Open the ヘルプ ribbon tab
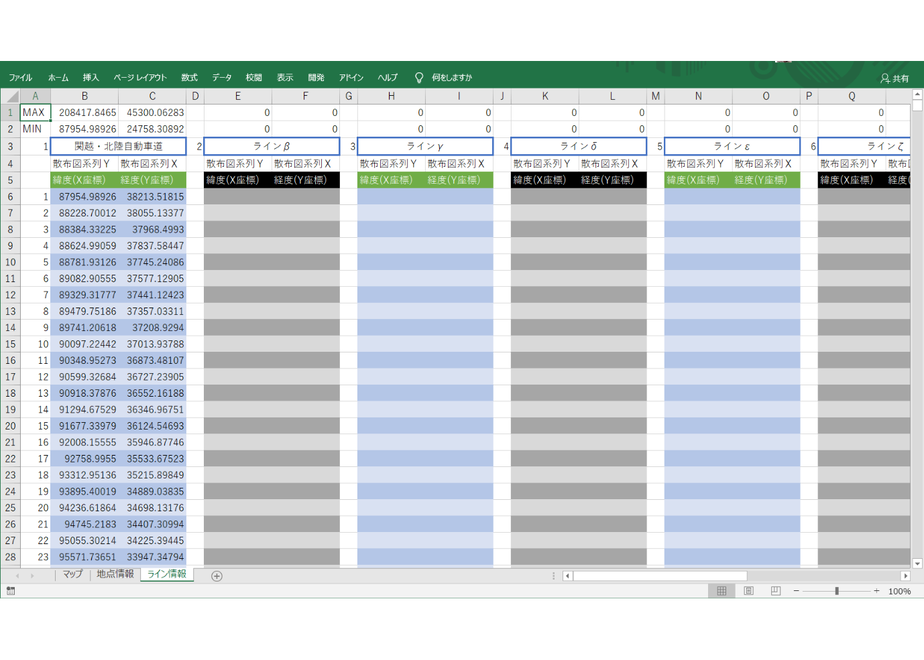 388,77
